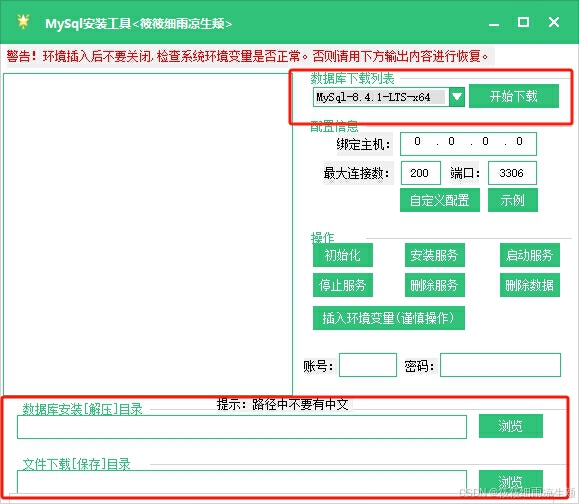Click inside the large output log area
579x504 pixels.
[148, 234]
